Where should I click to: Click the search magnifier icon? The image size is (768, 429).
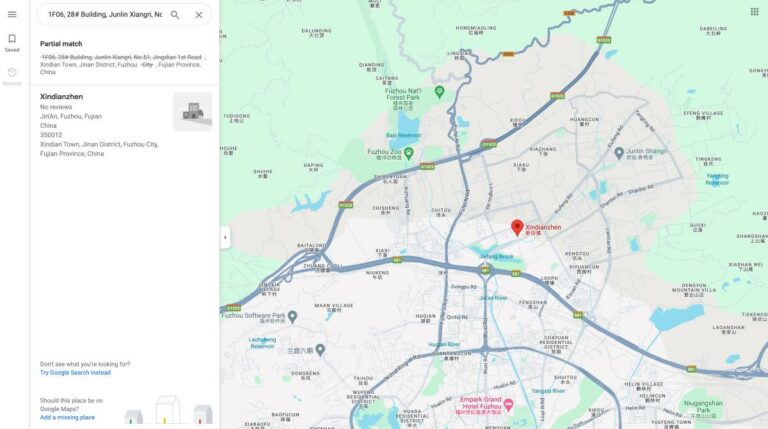pyautogui.click(x=175, y=15)
